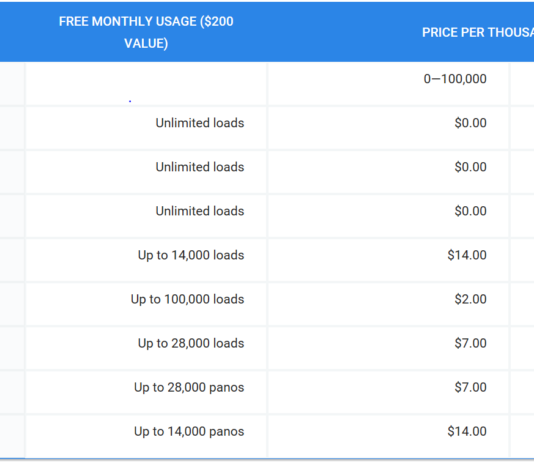The height and width of the screenshot is (462, 534).
Task: Click the first $0.00 price cell
Action: coord(388,128)
